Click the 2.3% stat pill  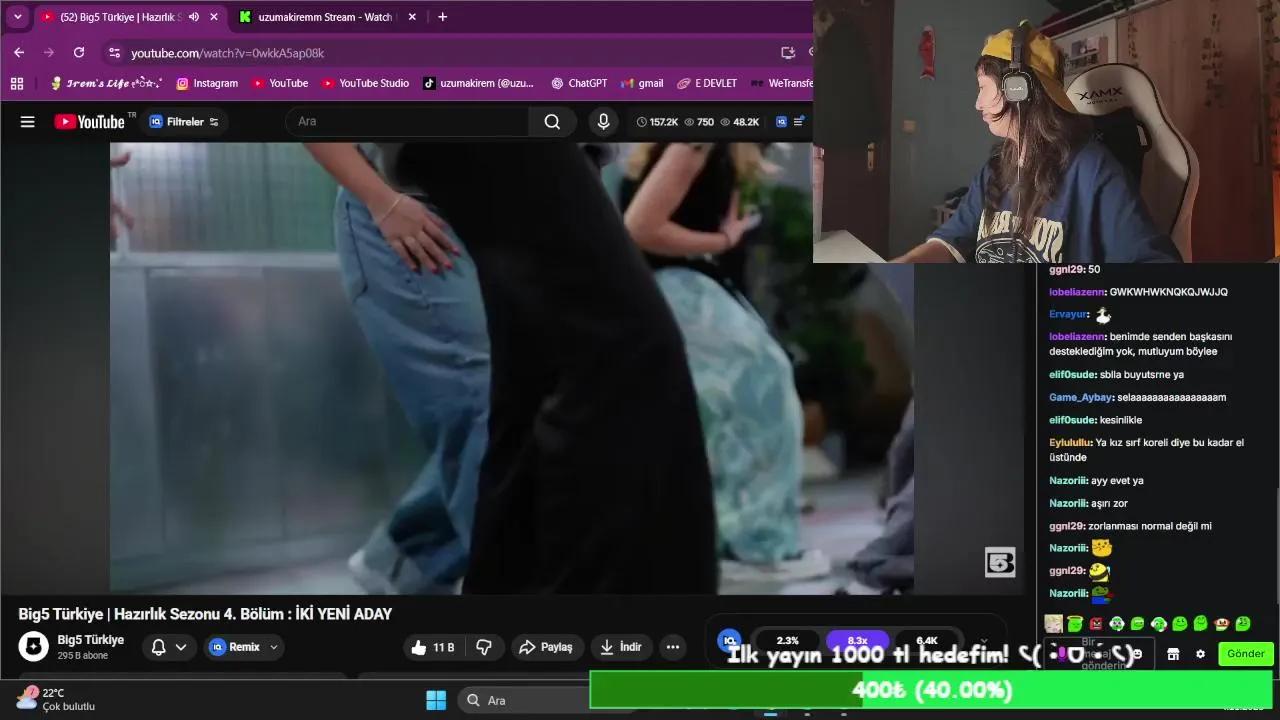(788, 640)
